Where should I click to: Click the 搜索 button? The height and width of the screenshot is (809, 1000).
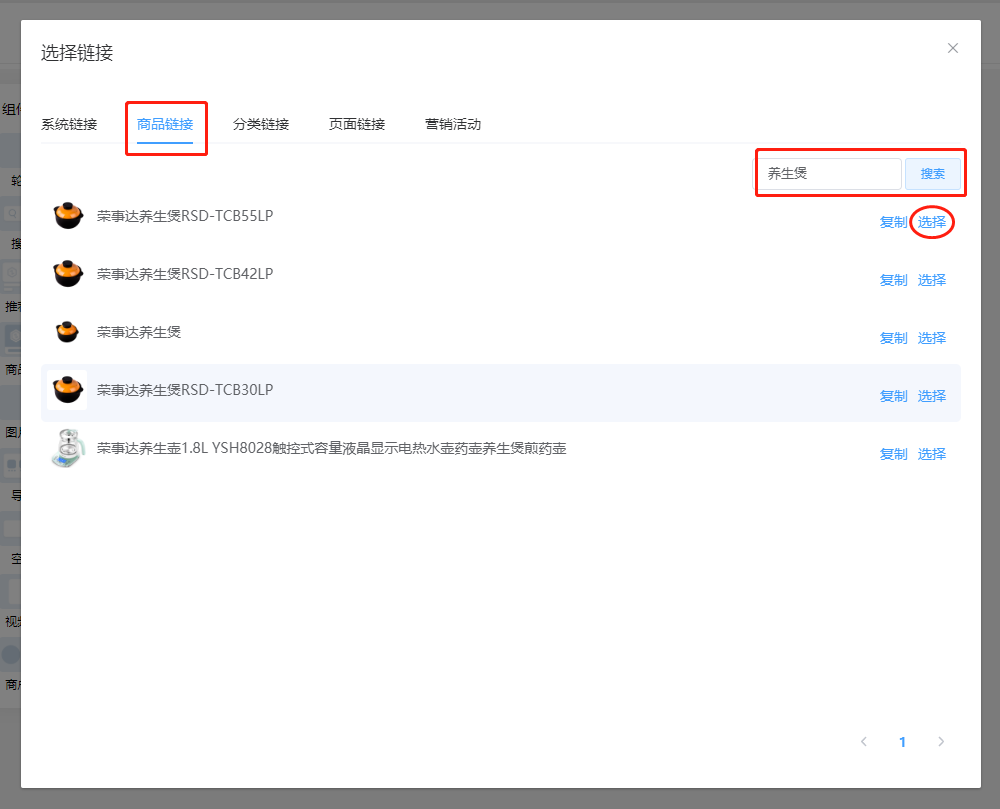click(932, 173)
